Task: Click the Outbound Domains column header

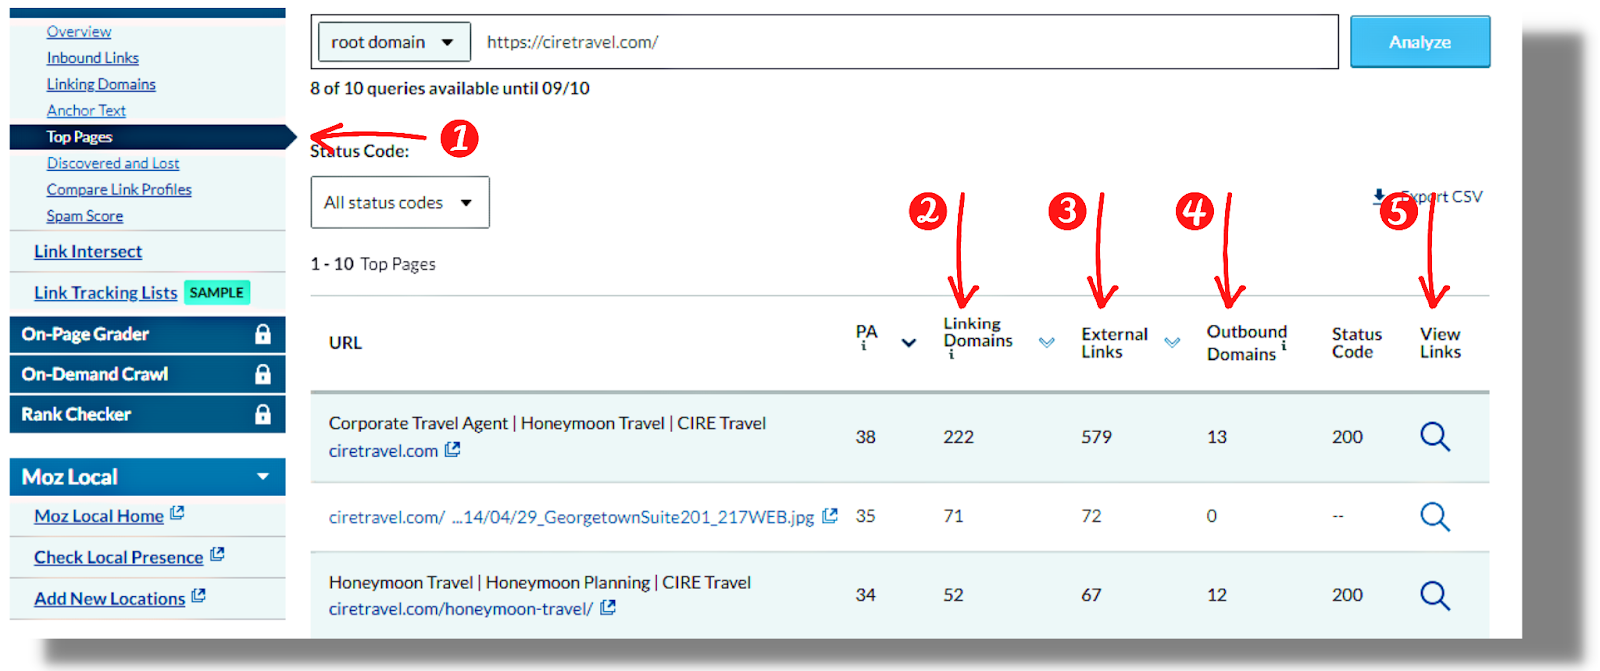Action: 1247,343
